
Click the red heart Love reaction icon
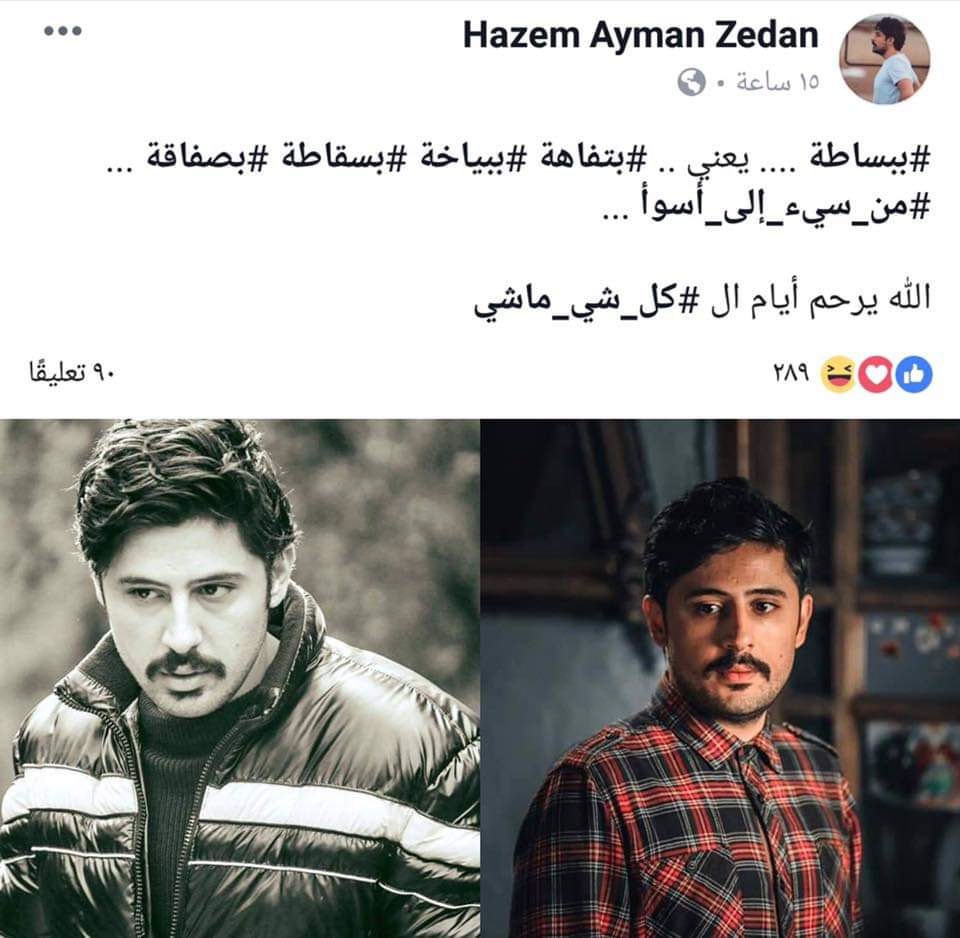(876, 375)
